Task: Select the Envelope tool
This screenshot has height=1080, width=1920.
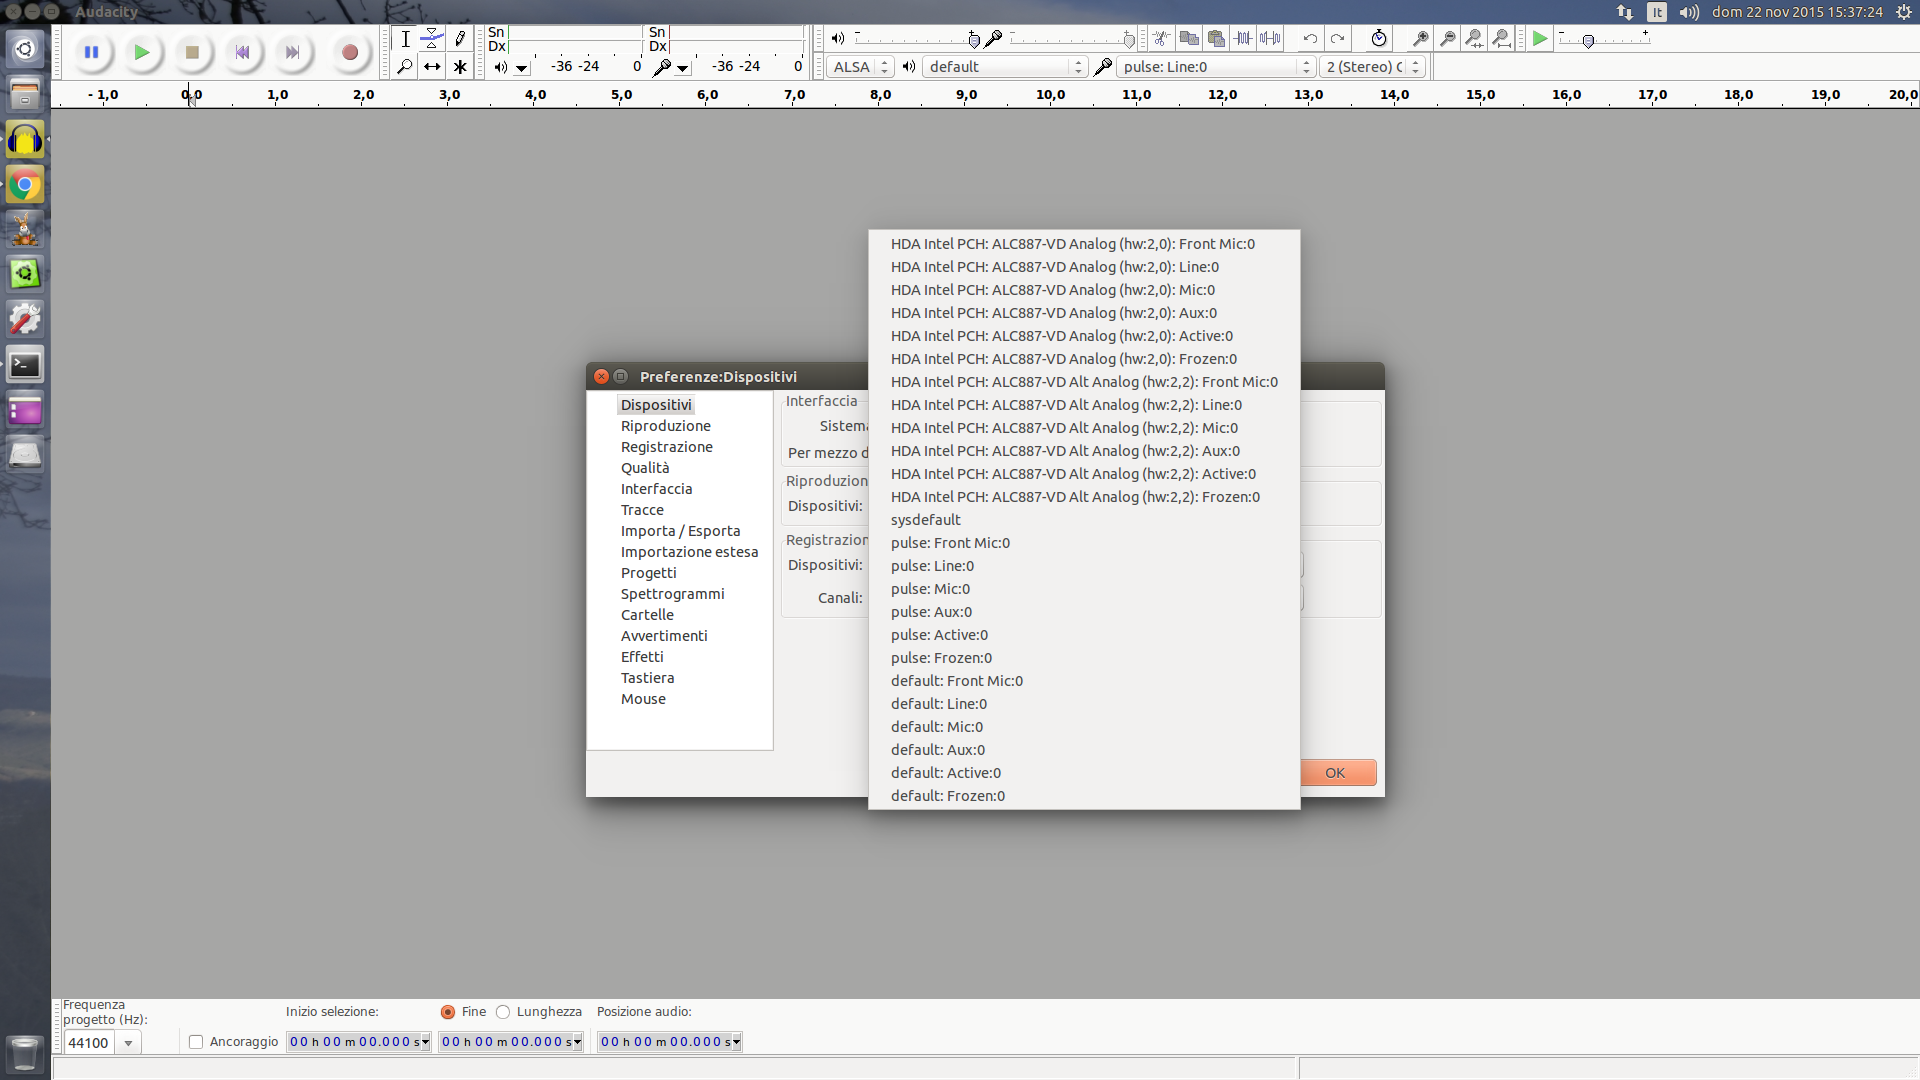Action: point(432,39)
